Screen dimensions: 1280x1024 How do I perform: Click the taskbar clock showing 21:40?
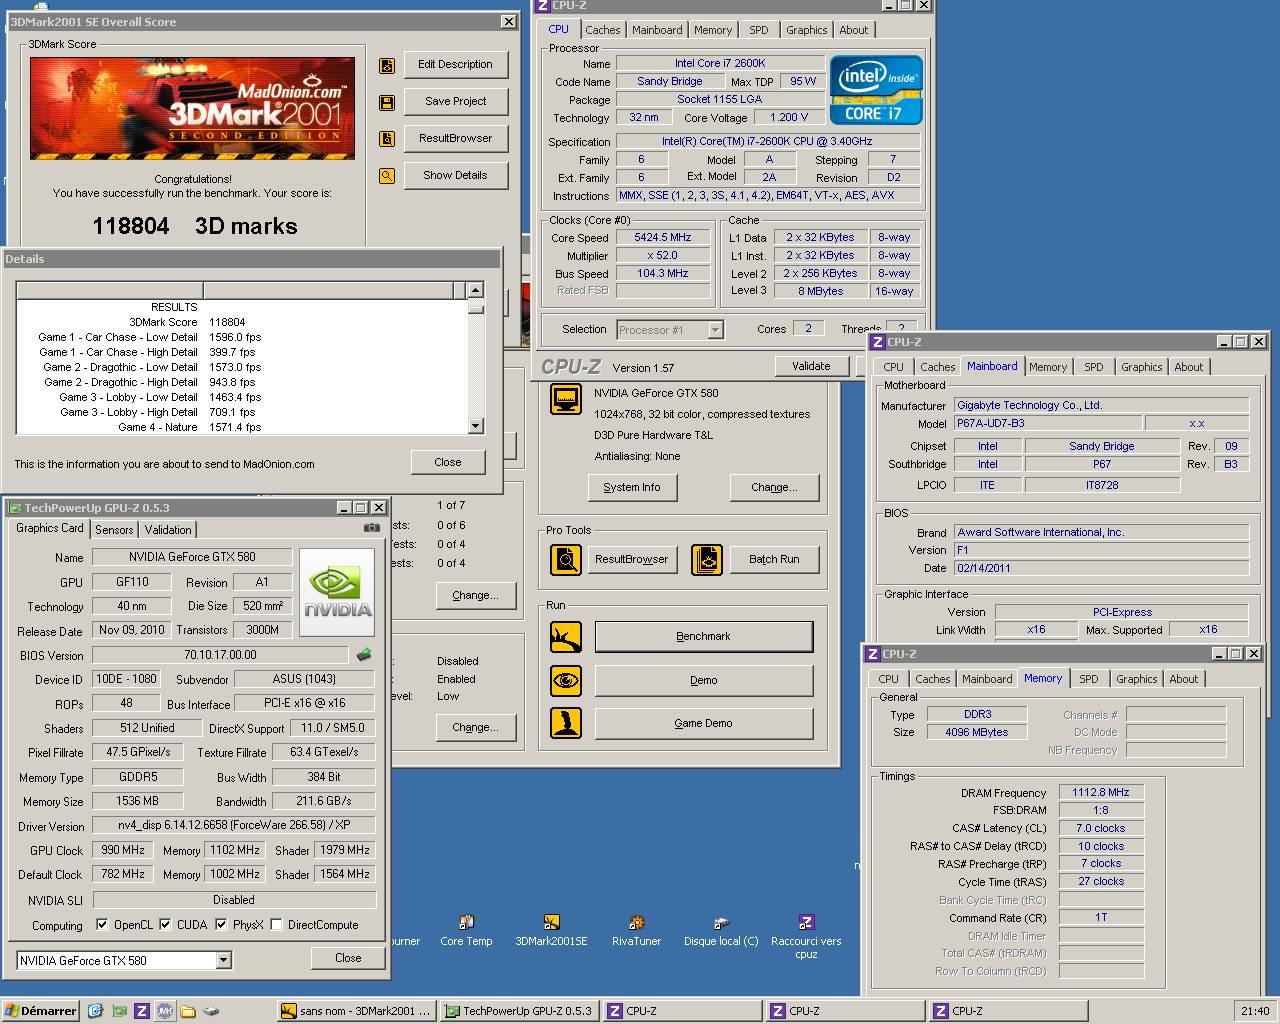tap(1254, 1011)
